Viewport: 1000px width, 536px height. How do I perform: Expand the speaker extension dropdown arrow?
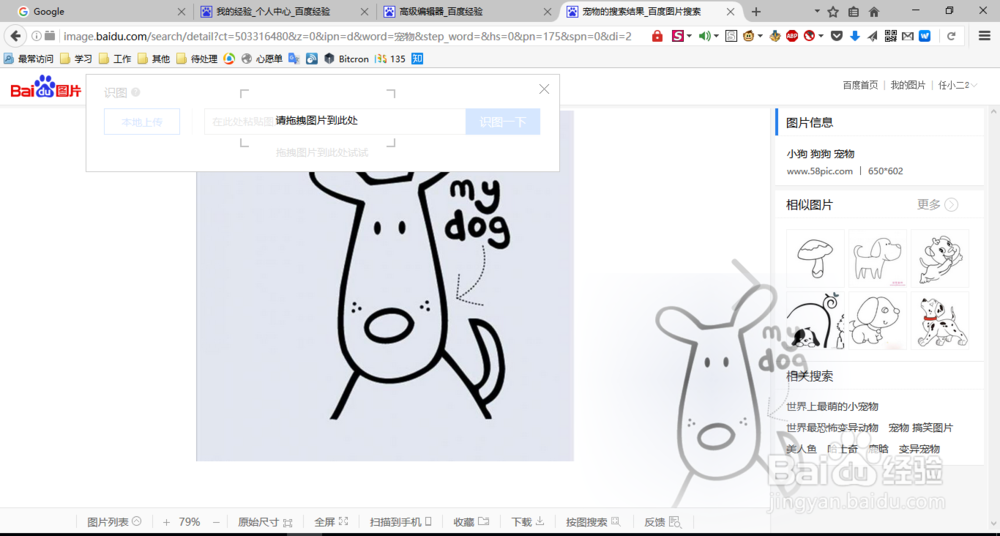[x=716, y=36]
